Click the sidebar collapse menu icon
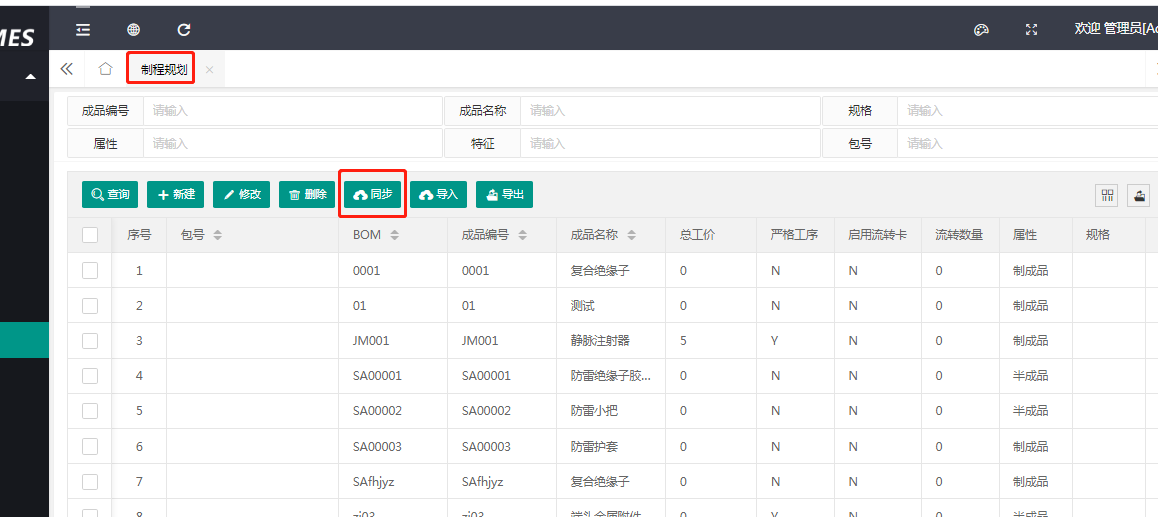This screenshot has width=1158, height=517. pyautogui.click(x=83, y=30)
